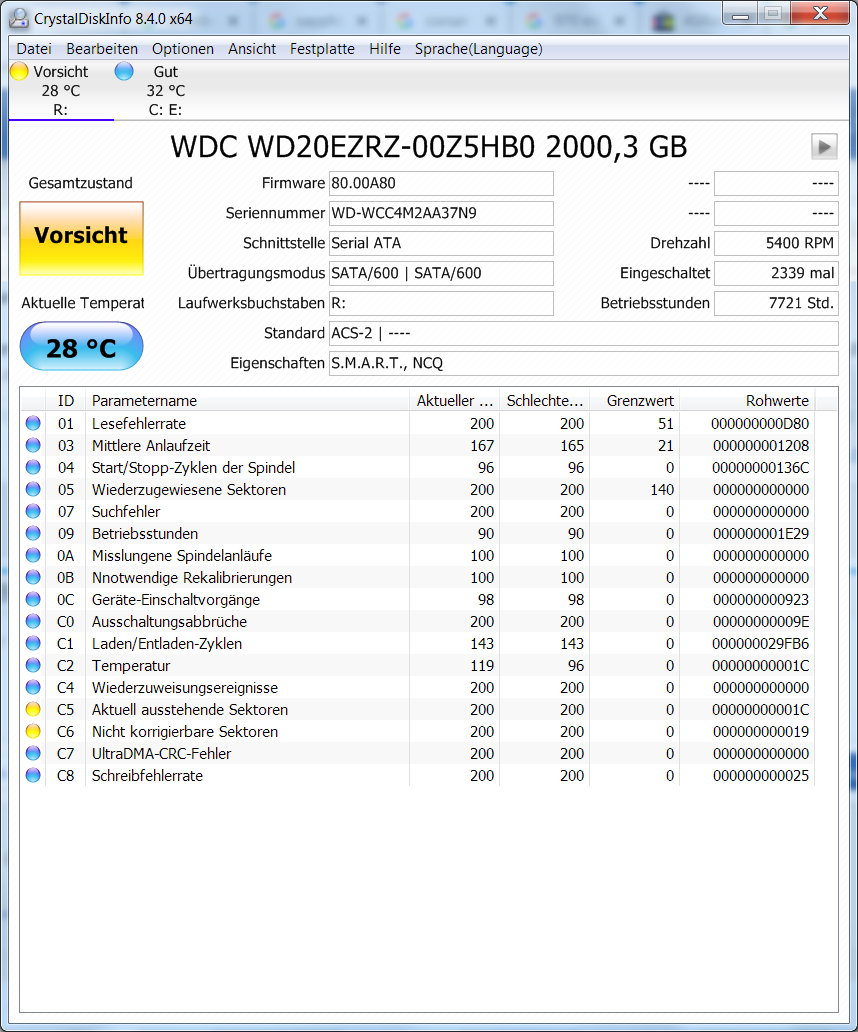This screenshot has width=858, height=1032.
Task: Select raw value 000000001208
Action: tap(761, 446)
